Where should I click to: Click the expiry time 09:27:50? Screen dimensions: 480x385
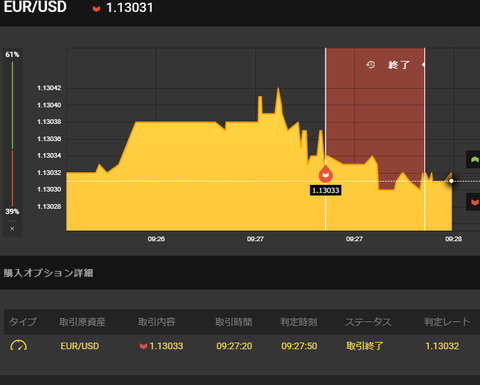[299, 346]
